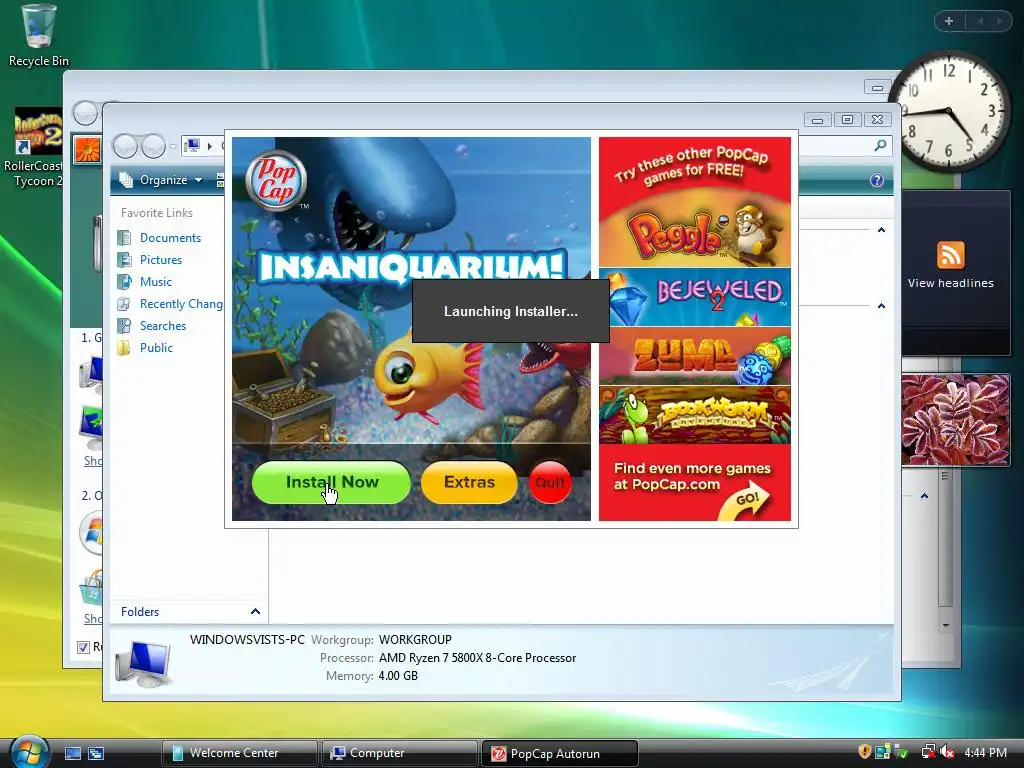Collapse the second group chevron in file list
1024x768 pixels.
(x=881, y=306)
